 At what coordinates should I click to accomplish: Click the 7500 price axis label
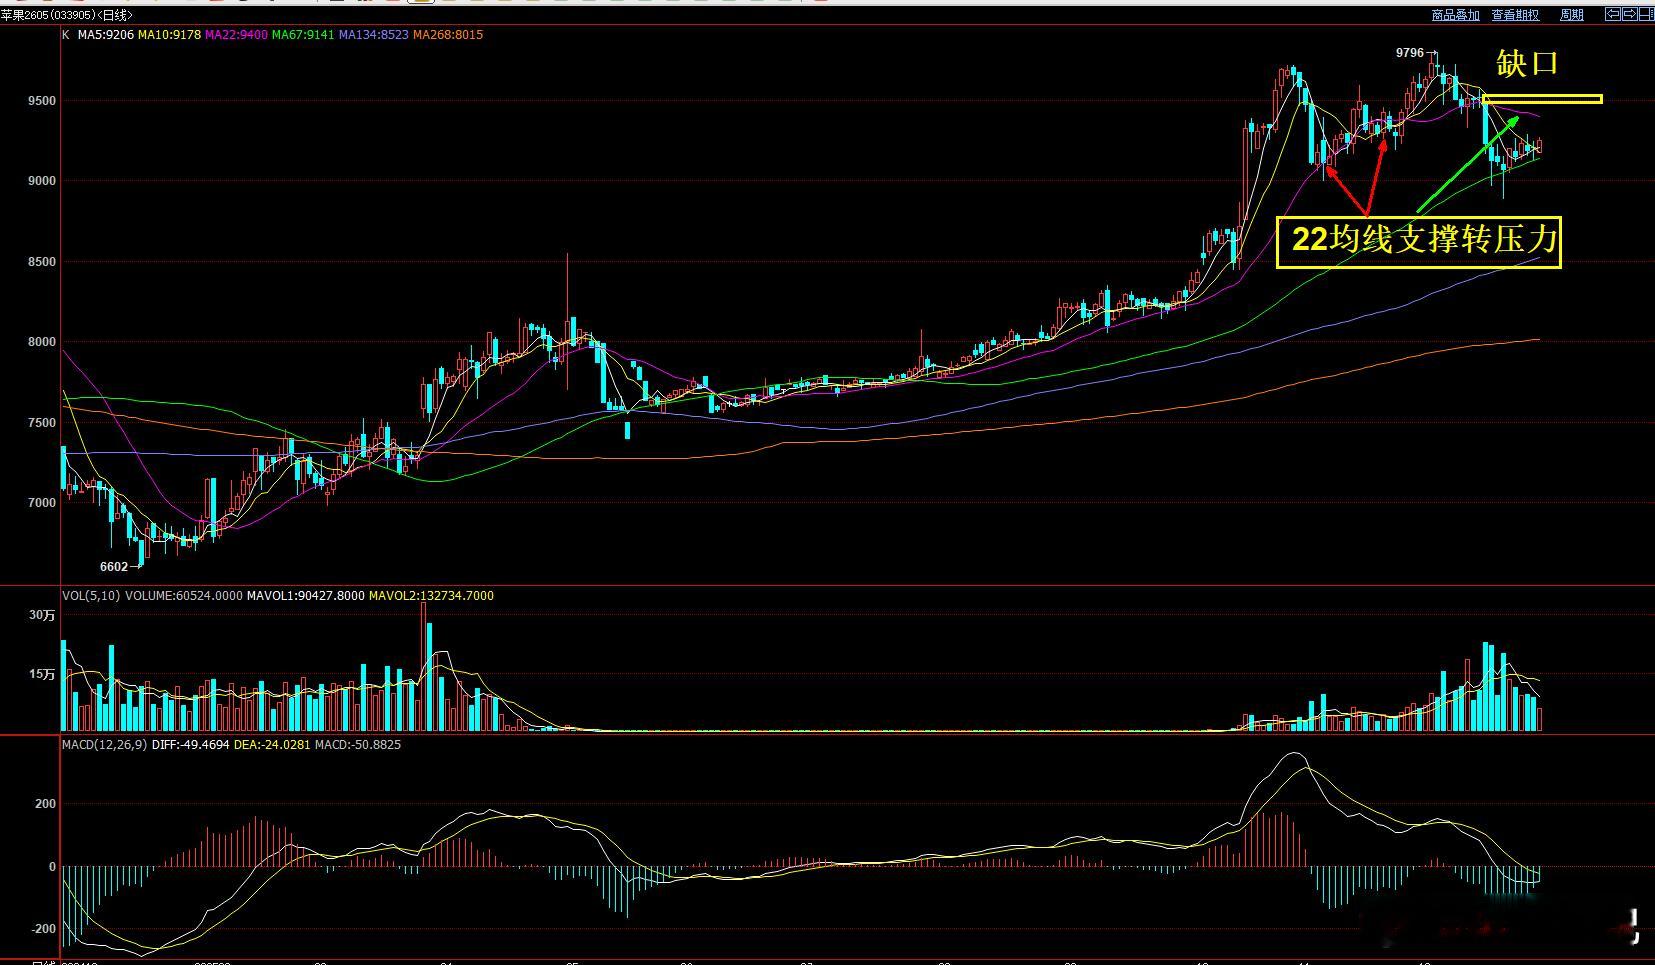[42, 423]
